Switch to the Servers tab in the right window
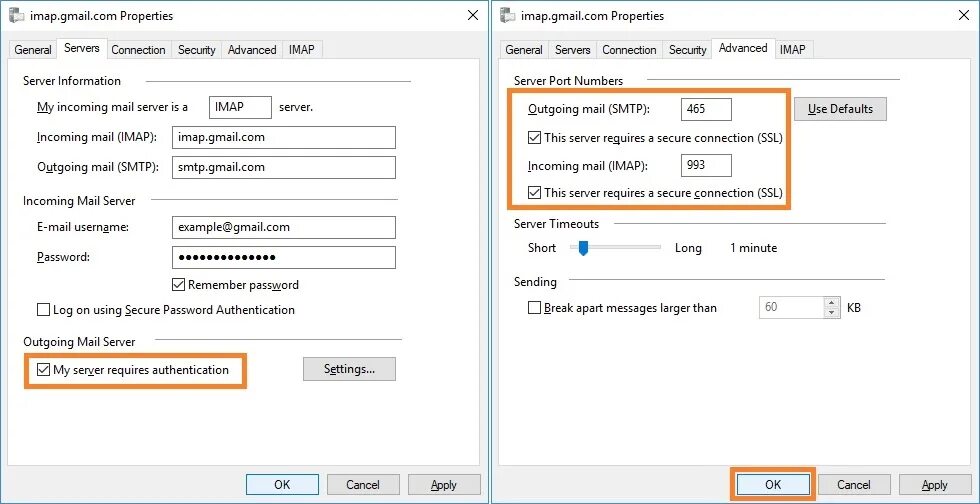The height and width of the screenshot is (504, 980). tap(572, 50)
